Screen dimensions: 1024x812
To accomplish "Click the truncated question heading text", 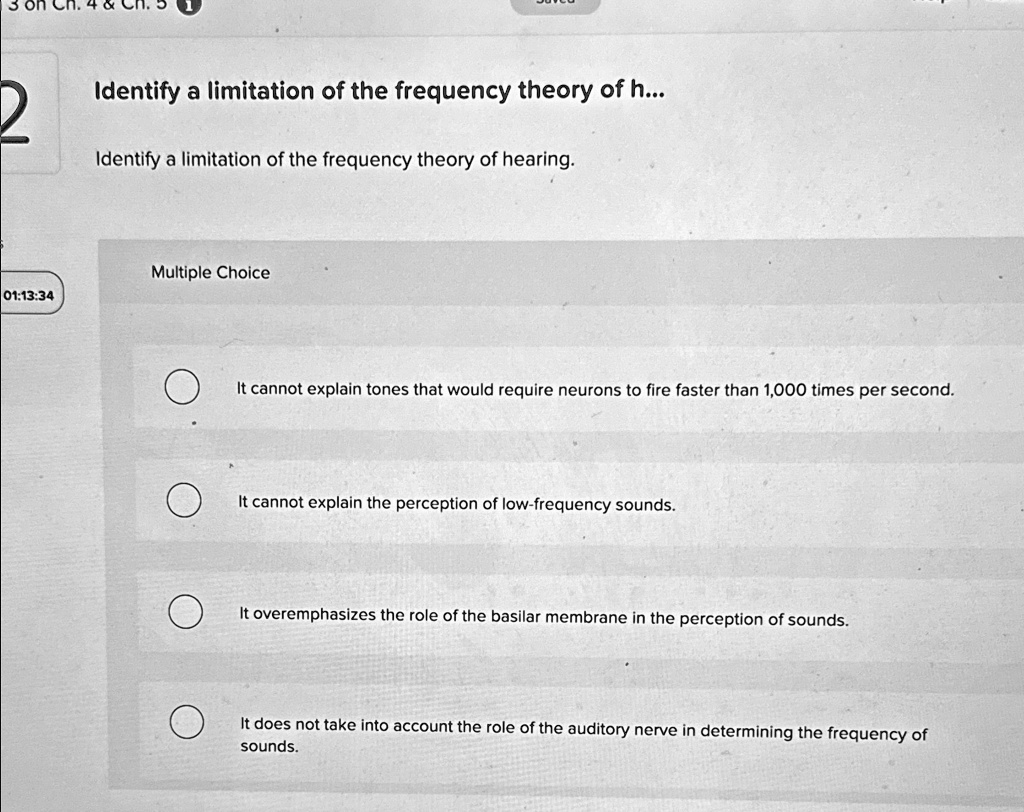I will coord(379,90).
